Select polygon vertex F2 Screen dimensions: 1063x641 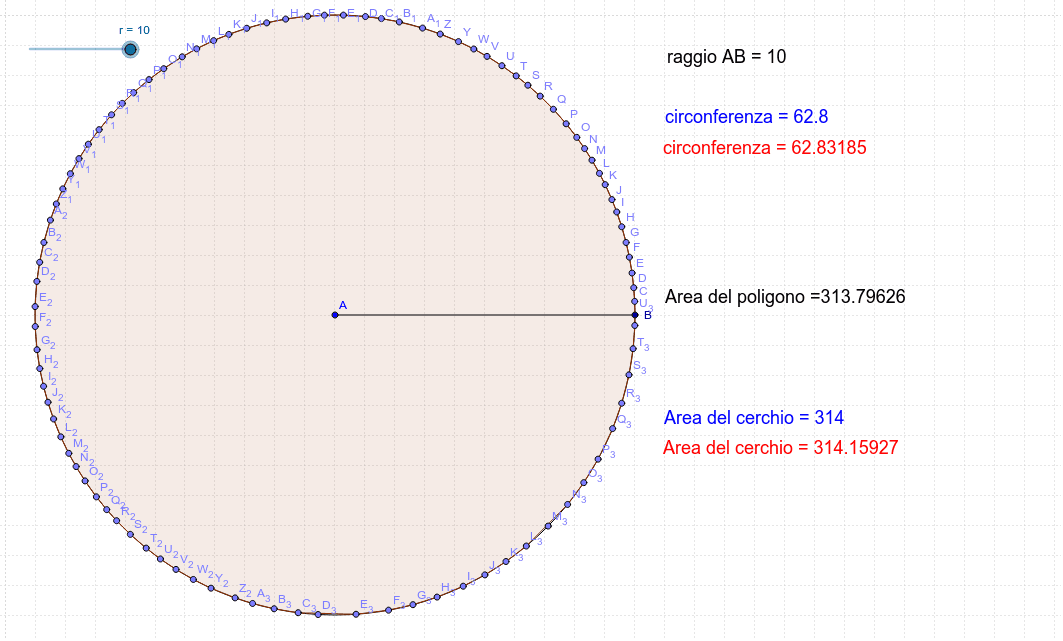(x=35, y=327)
